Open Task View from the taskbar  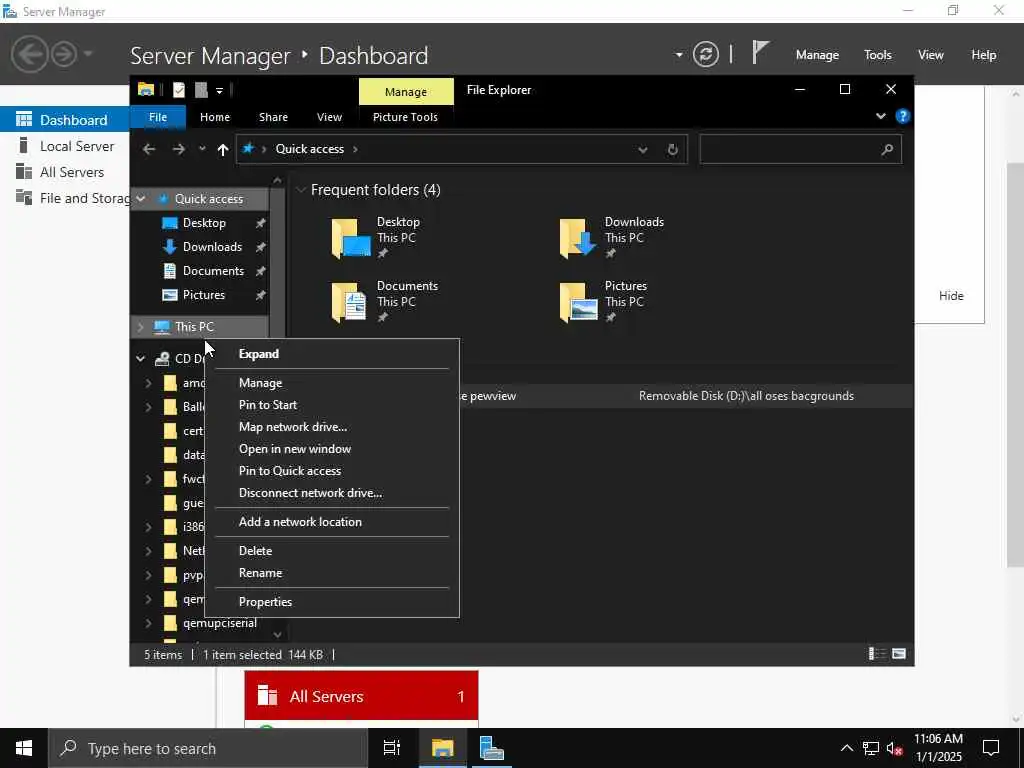(x=391, y=748)
